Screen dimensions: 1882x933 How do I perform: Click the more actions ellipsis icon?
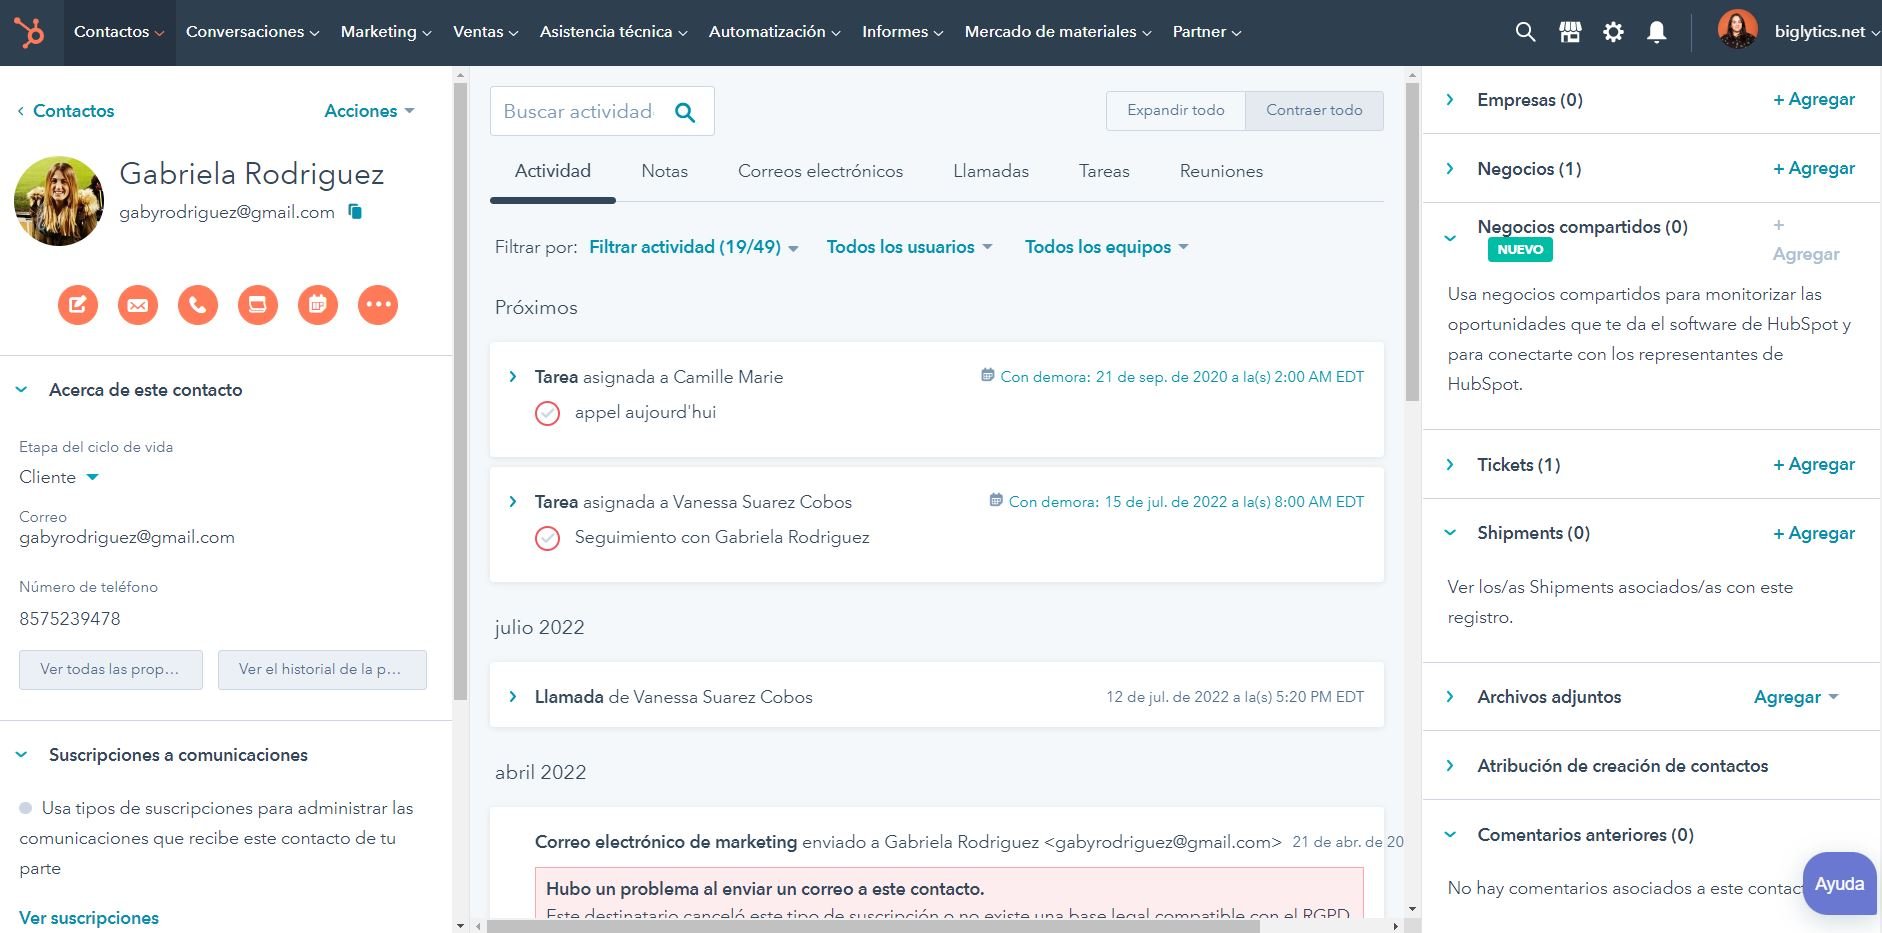(378, 305)
